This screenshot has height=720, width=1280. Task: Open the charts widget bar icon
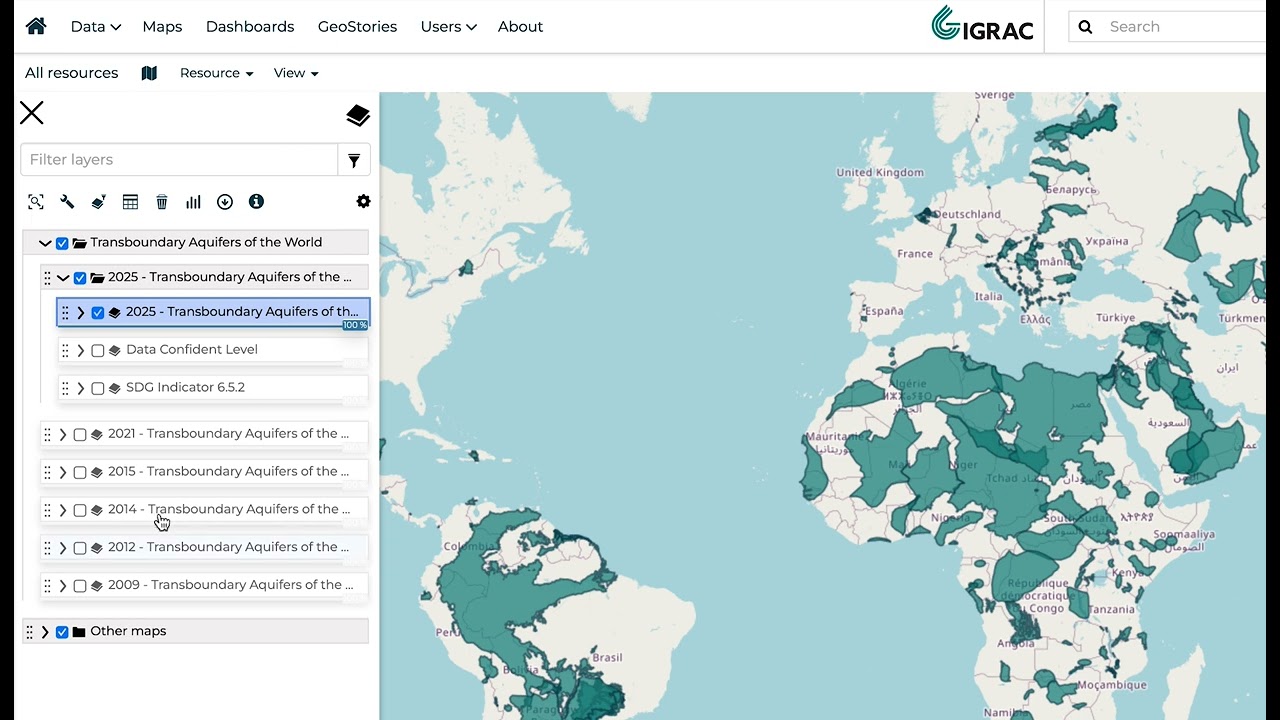click(193, 202)
